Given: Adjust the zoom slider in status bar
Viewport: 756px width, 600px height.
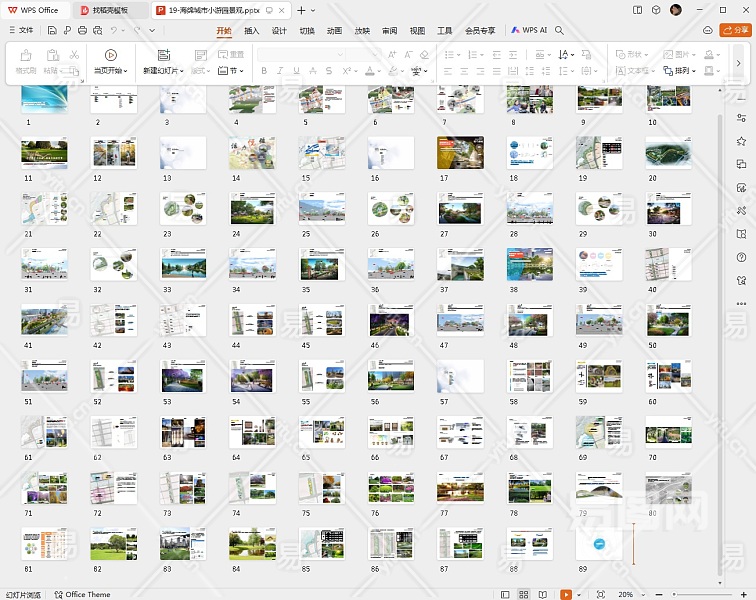Looking at the screenshot, I should pos(675,594).
